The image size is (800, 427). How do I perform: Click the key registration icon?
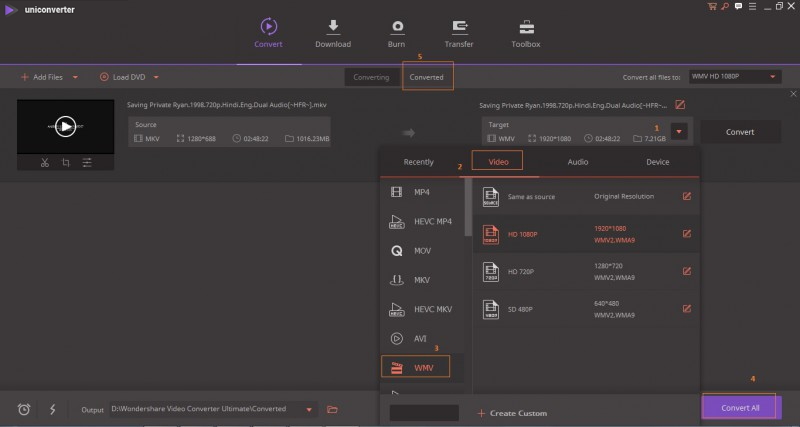(725, 7)
